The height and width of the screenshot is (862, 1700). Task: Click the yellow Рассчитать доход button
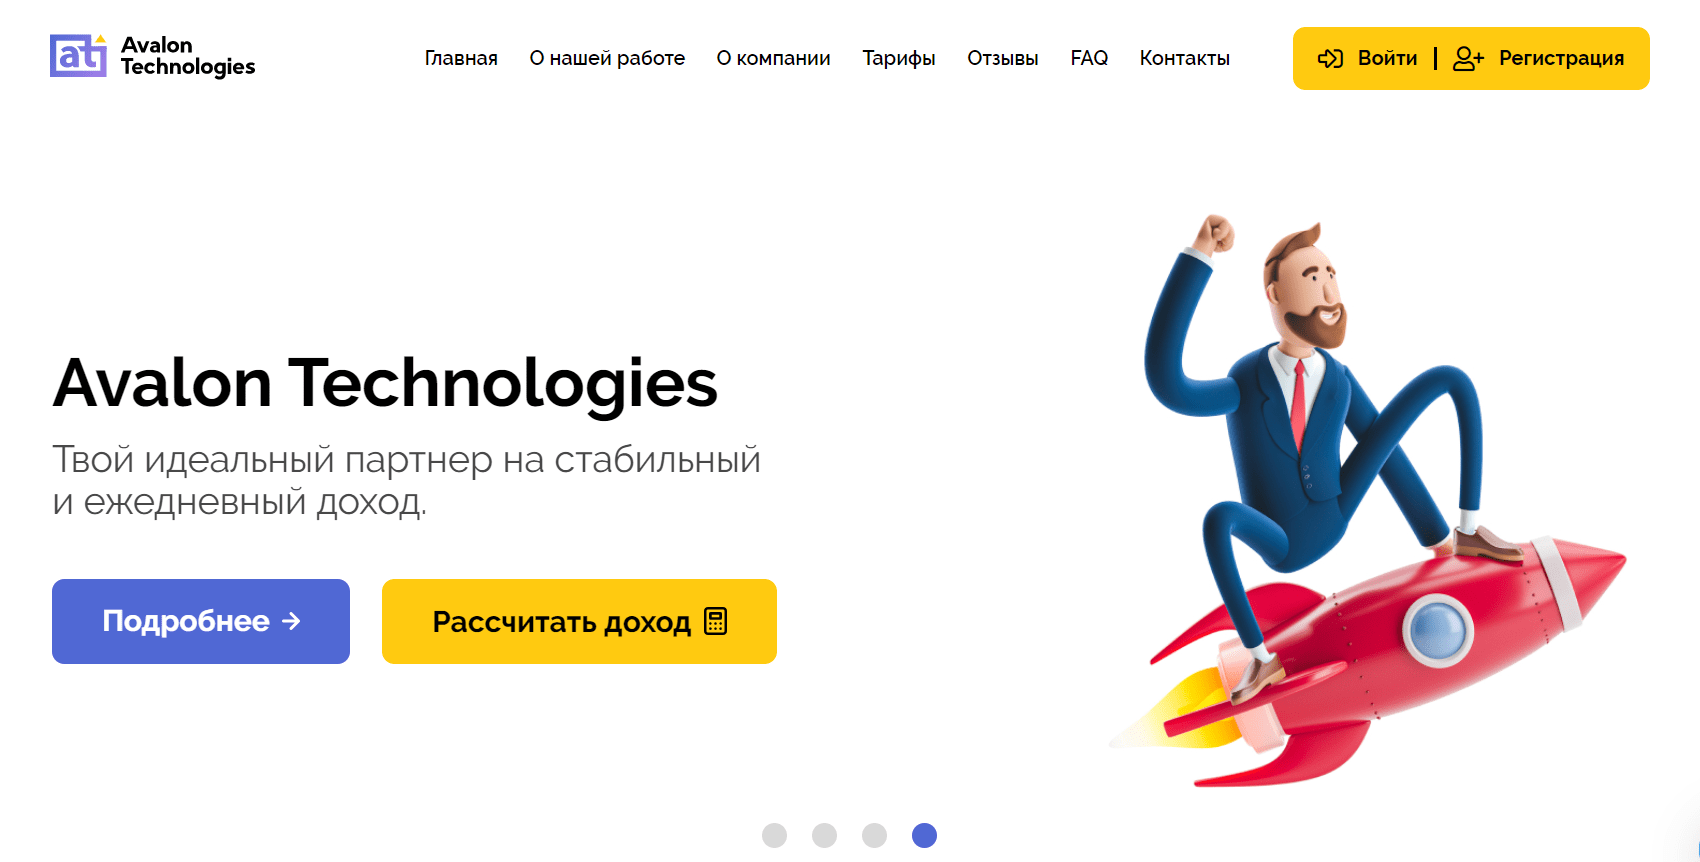point(579,621)
